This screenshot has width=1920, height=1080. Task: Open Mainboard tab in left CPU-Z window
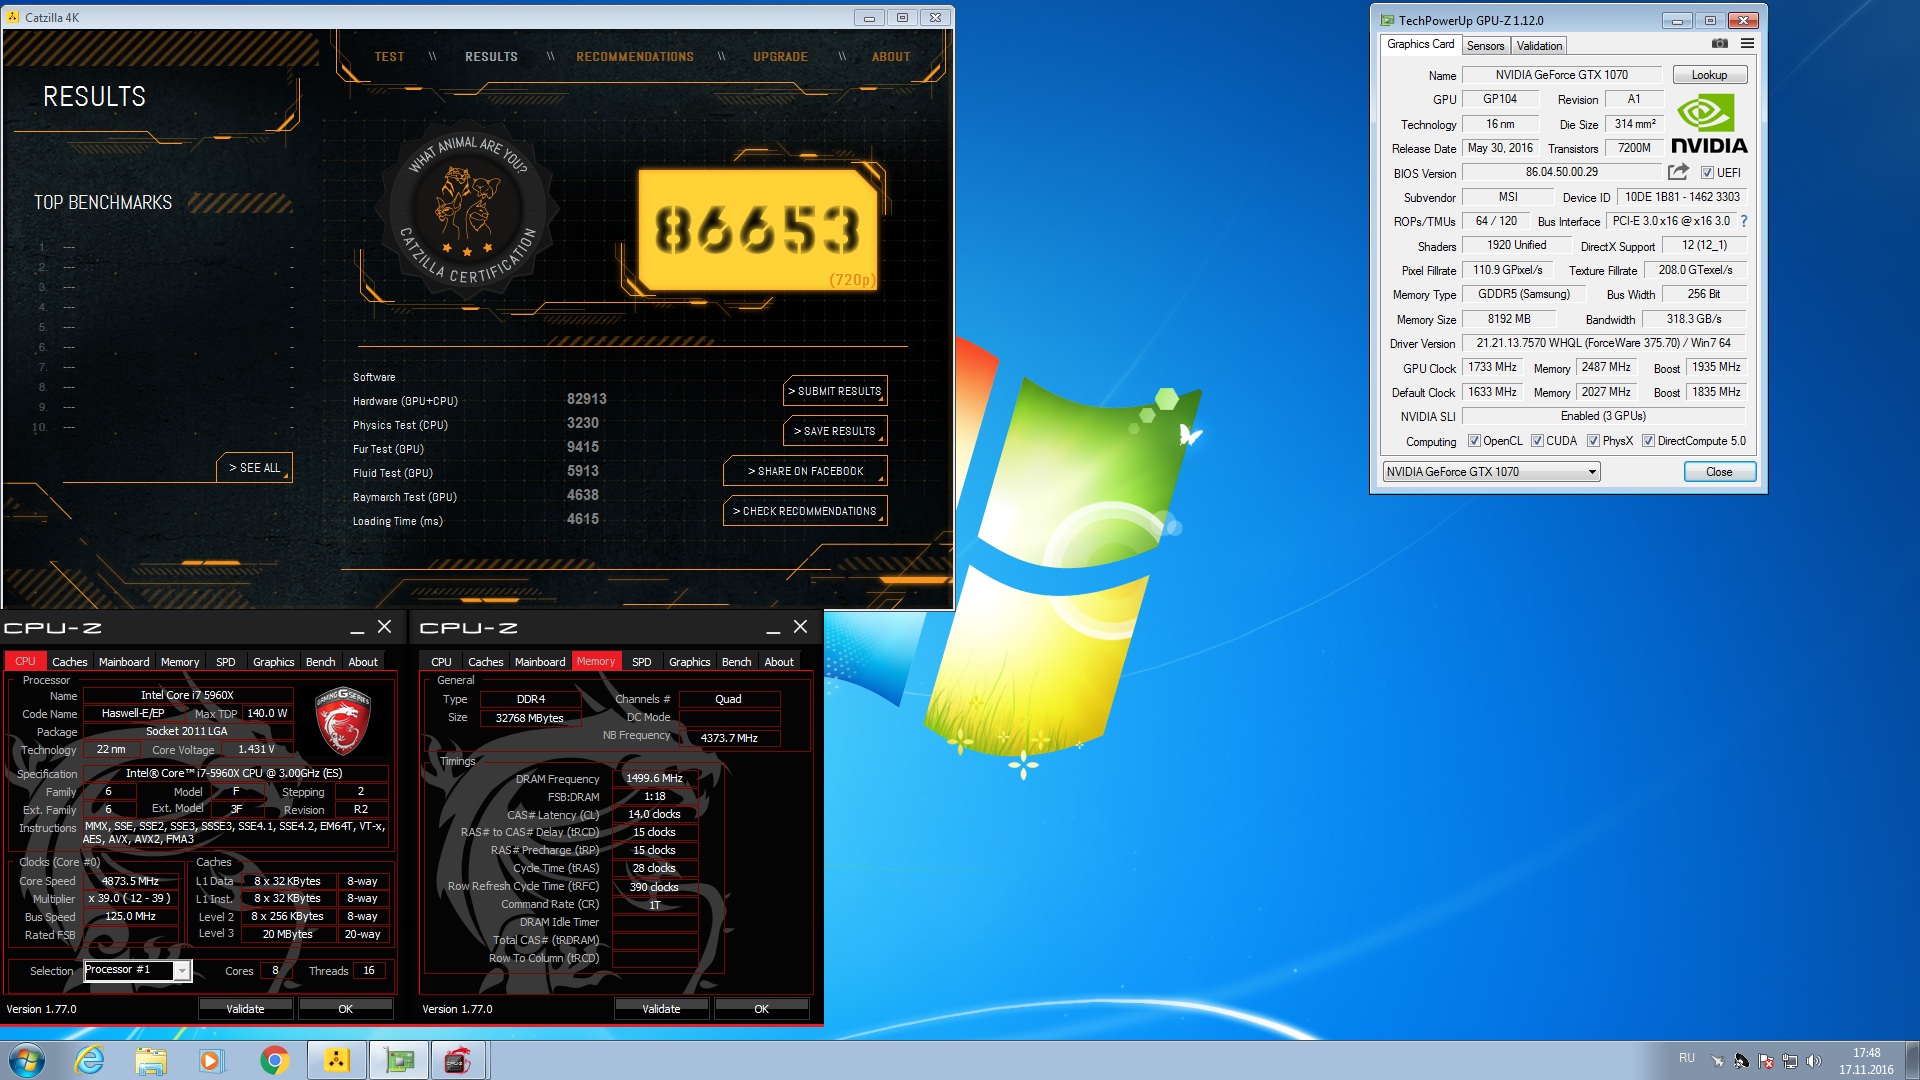tap(124, 662)
